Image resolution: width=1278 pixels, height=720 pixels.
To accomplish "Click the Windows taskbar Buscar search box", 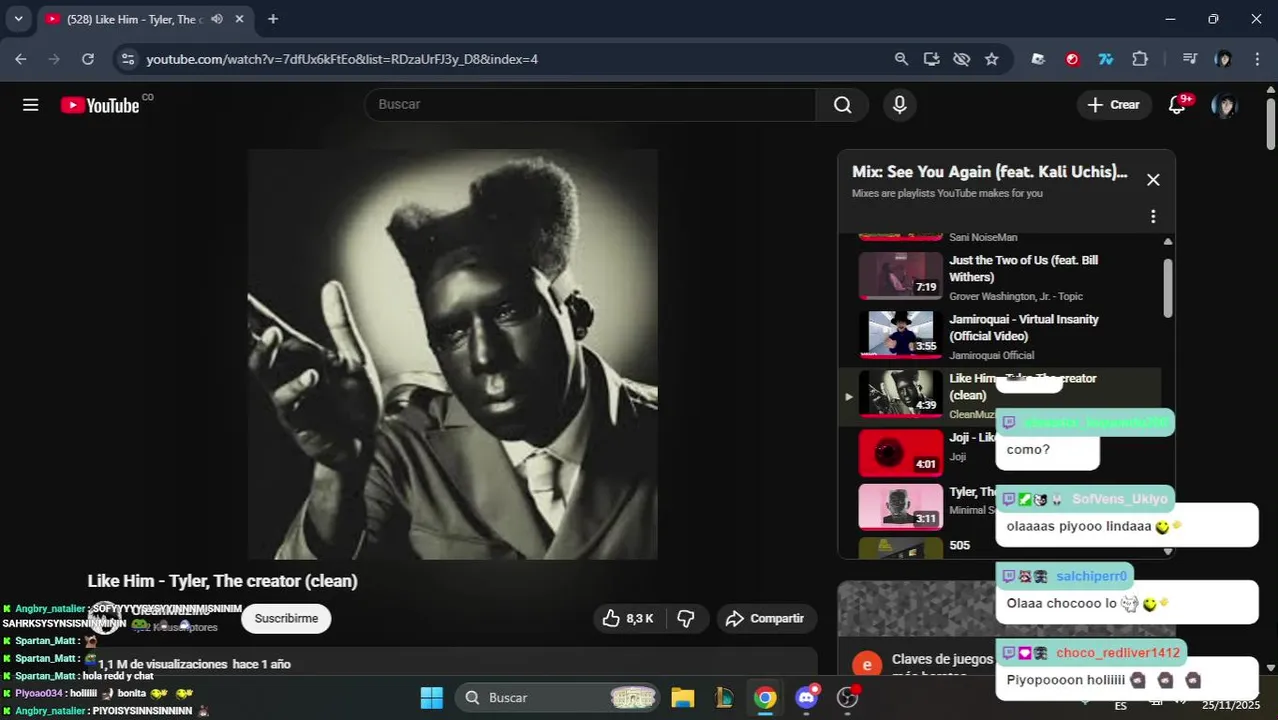I will click(x=558, y=698).
